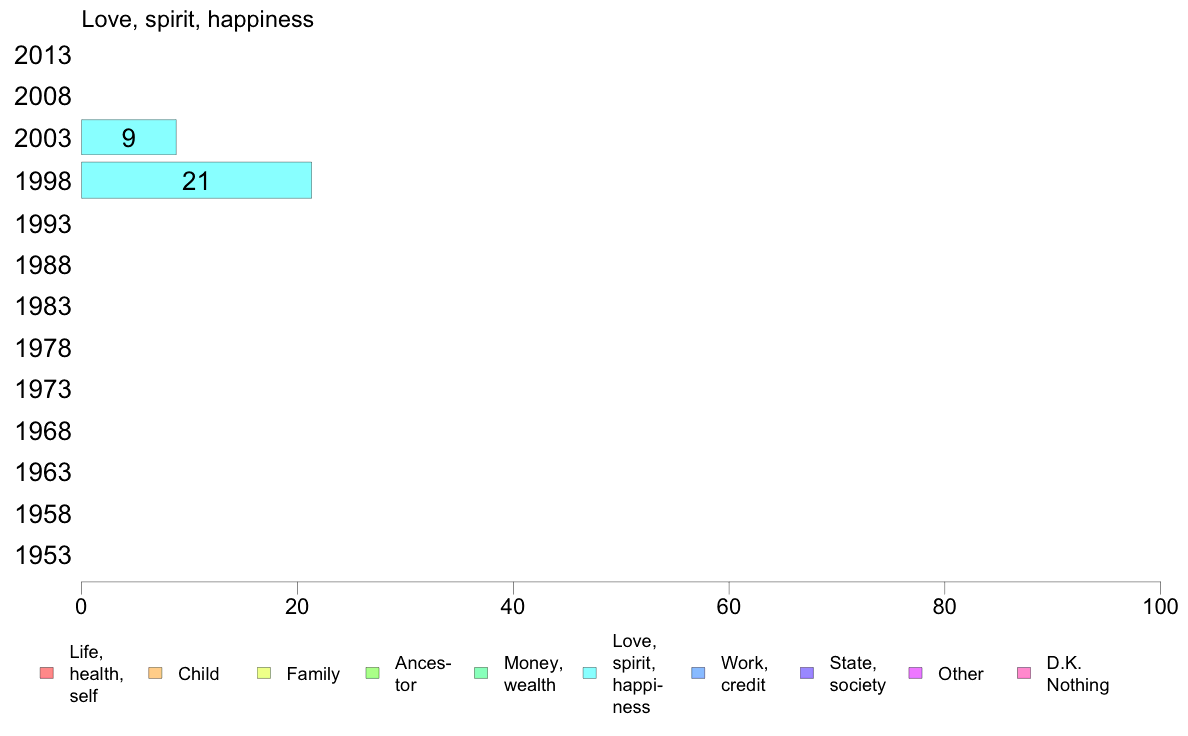Select the green Ancestor legend swatch
Viewport: 1188px width, 736px height.
(x=372, y=673)
